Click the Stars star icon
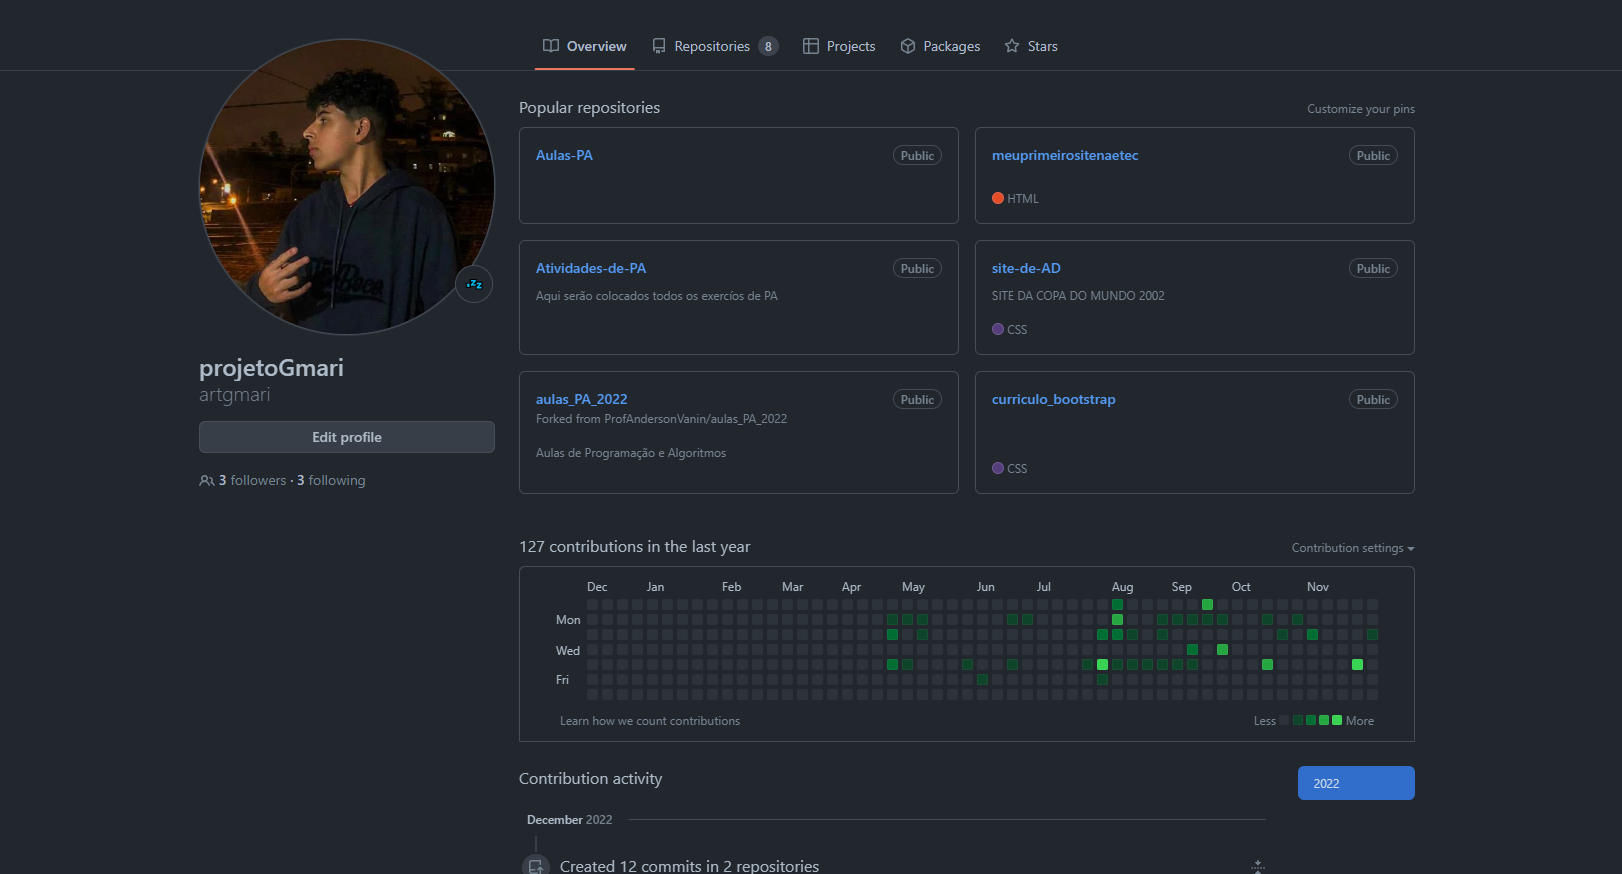The image size is (1622, 874). [x=1012, y=46]
